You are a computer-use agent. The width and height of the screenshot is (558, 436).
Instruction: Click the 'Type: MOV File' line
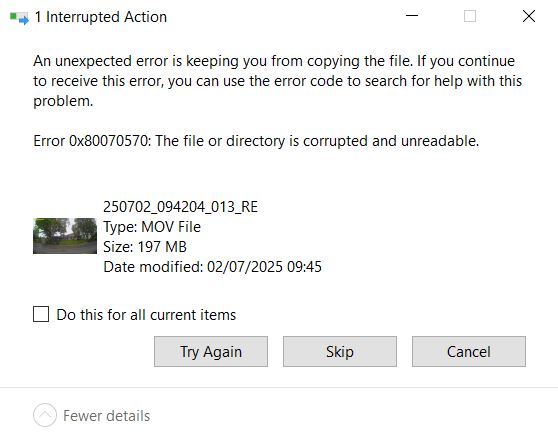pos(152,227)
